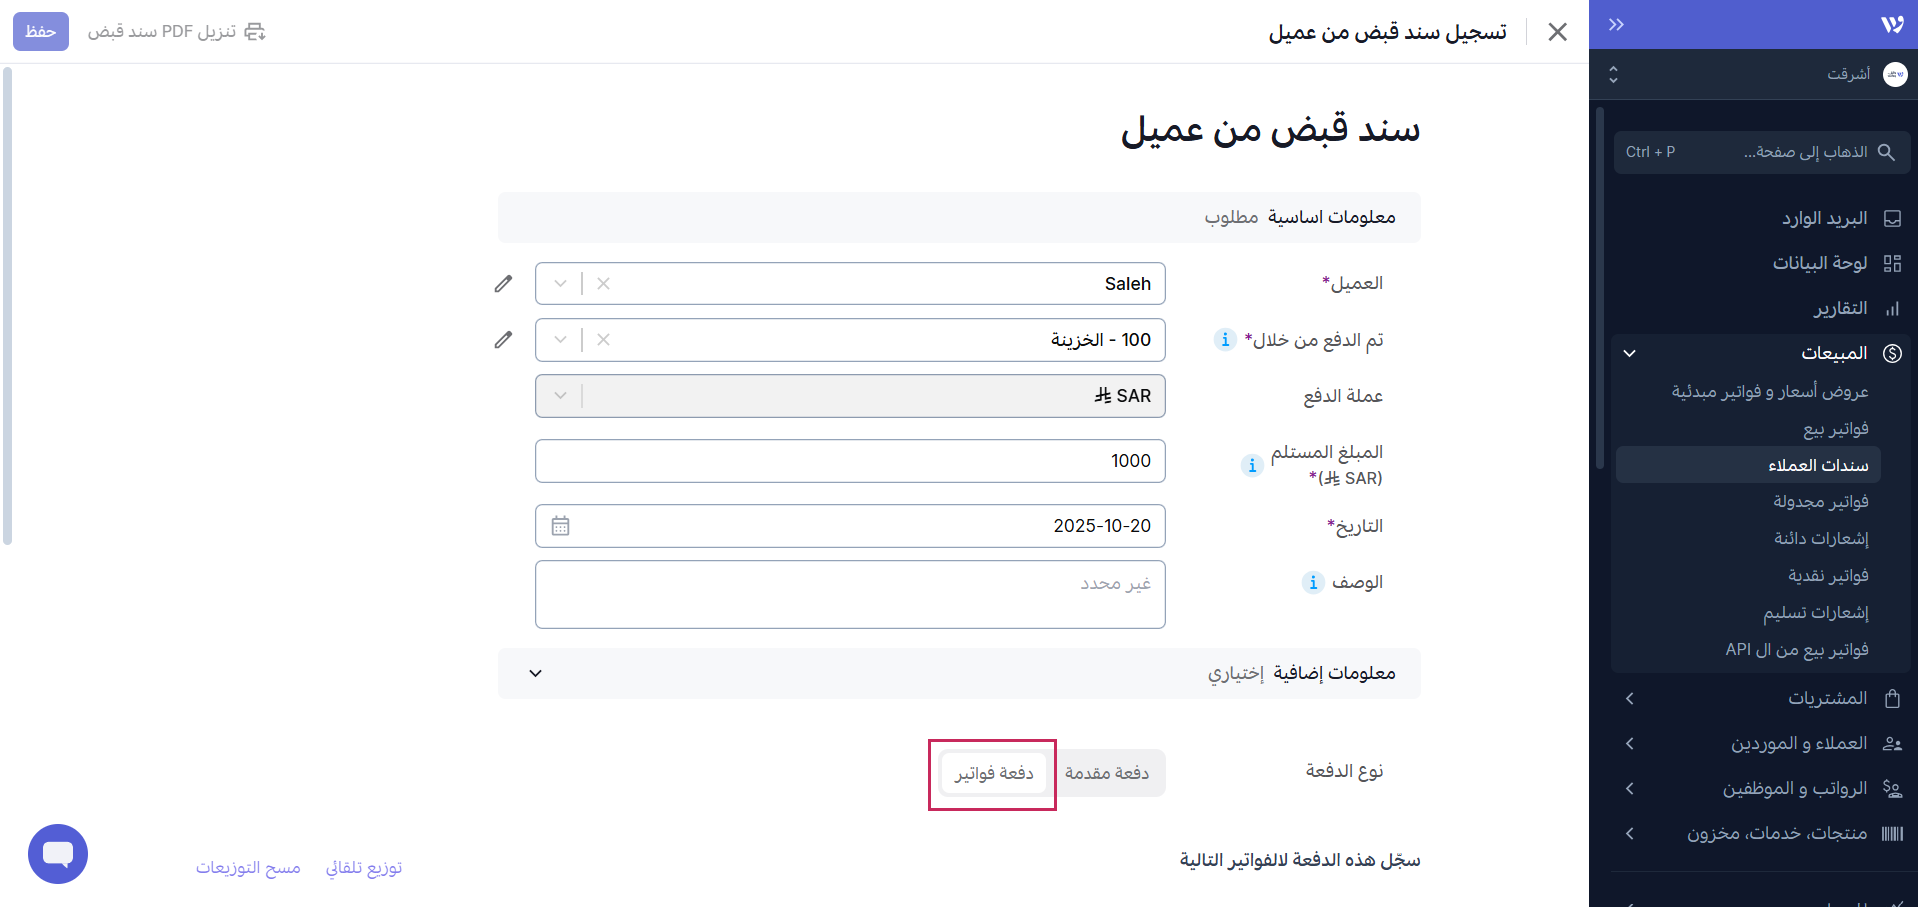The height and width of the screenshot is (907, 1918).
Task: Open the chat support bubble
Action: (58, 854)
